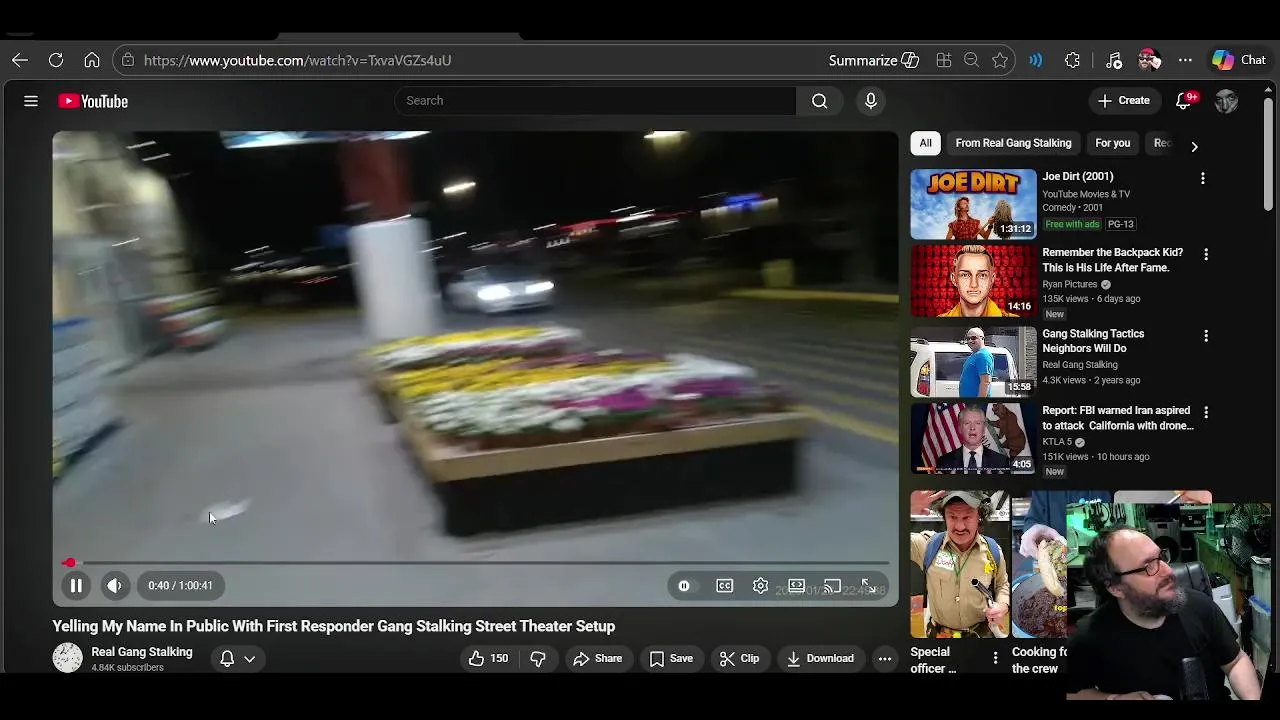The height and width of the screenshot is (720, 1280).
Task: Click the search magnifier button
Action: pyautogui.click(x=819, y=101)
